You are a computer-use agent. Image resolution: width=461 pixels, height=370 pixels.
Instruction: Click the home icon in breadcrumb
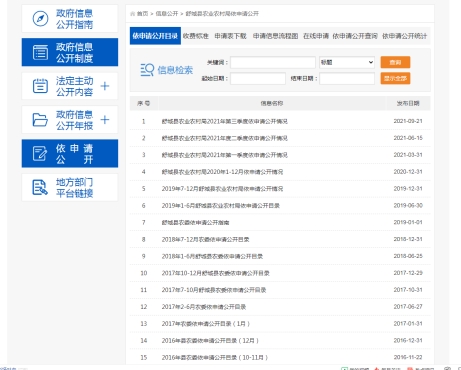132,14
